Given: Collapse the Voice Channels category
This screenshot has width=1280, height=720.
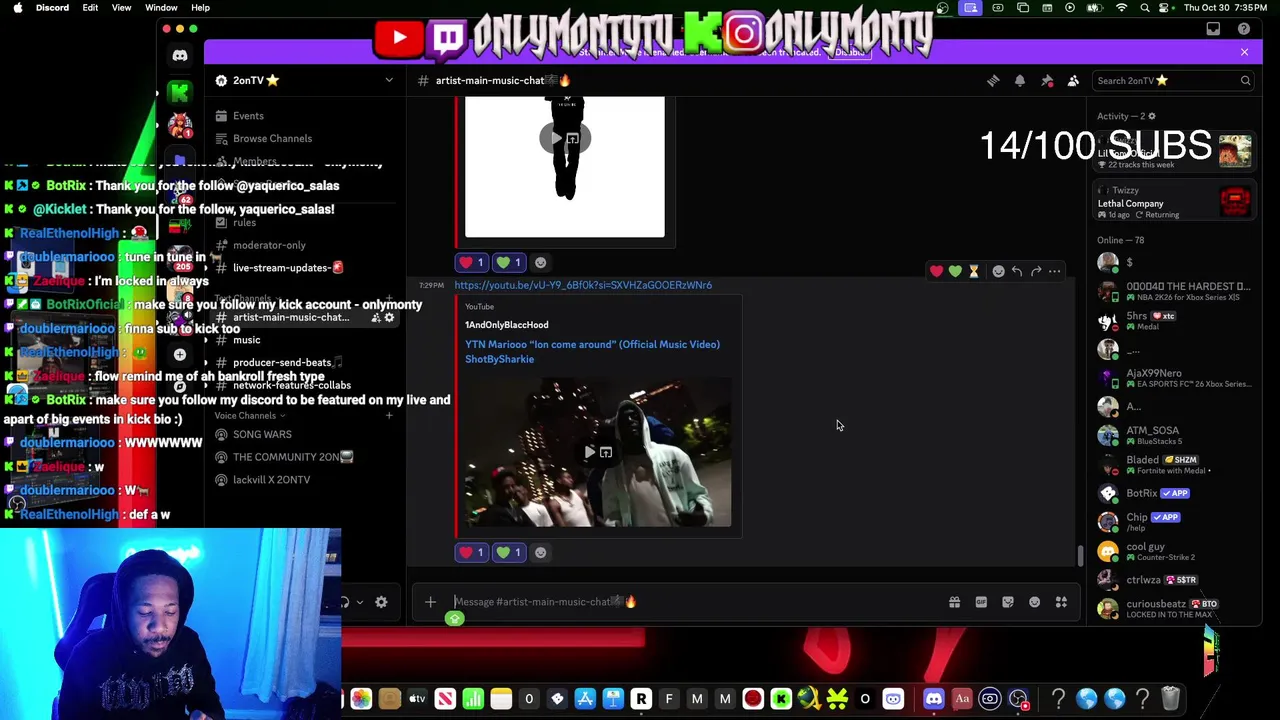Looking at the screenshot, I should [248, 416].
